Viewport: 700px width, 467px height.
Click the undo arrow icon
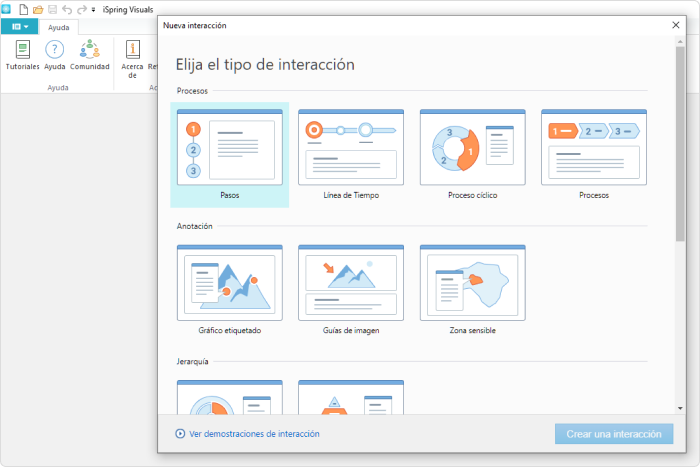click(67, 9)
